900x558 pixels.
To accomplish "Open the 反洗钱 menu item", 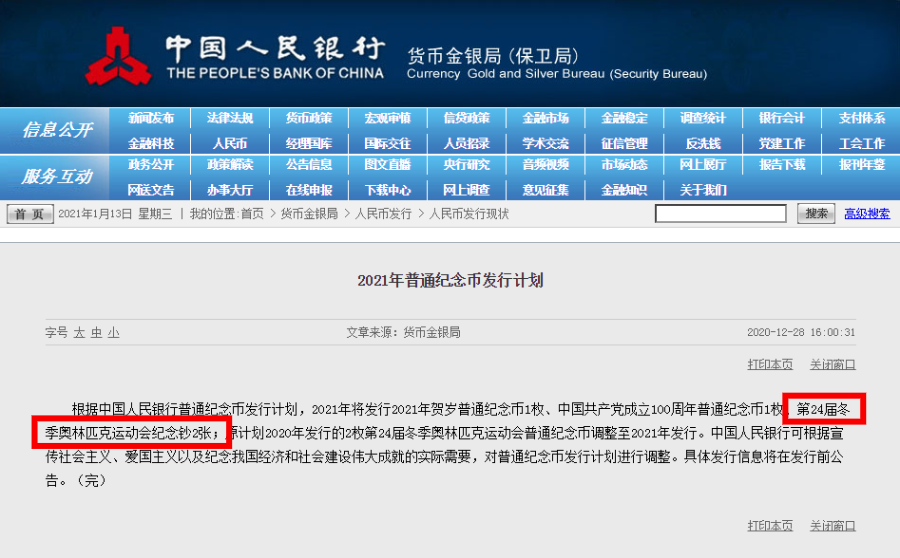I will tap(703, 143).
